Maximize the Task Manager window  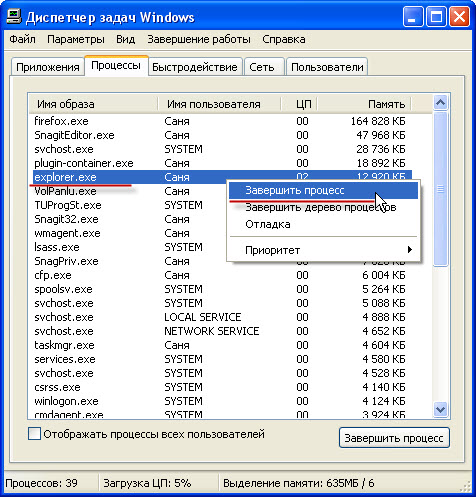point(436,17)
